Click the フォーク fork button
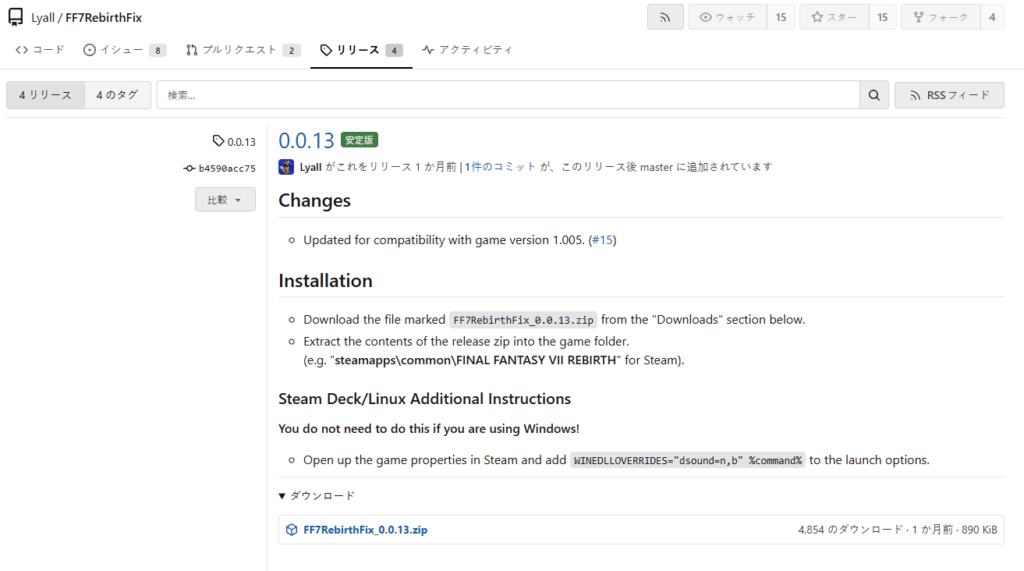Screen dimensions: 1024x571 [941, 17]
